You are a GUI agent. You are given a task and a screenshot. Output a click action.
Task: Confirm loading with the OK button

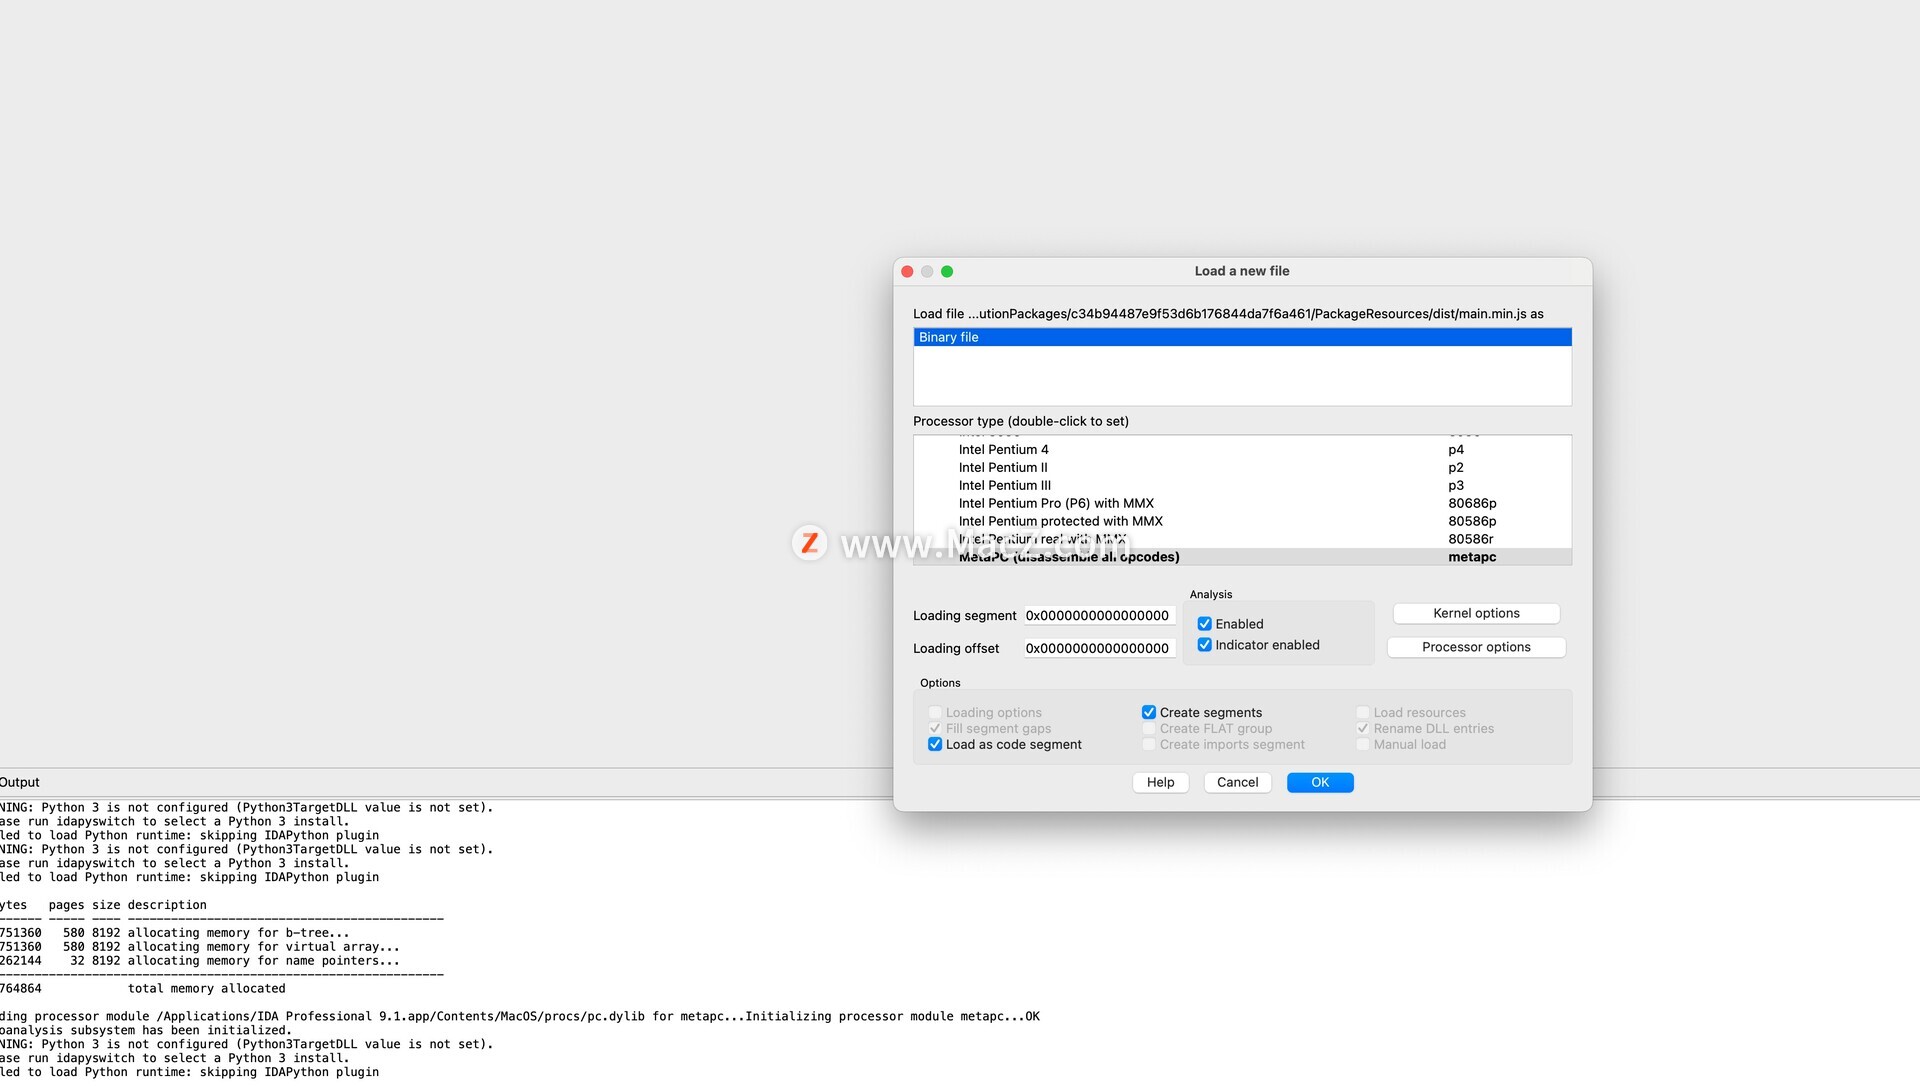pyautogui.click(x=1320, y=783)
